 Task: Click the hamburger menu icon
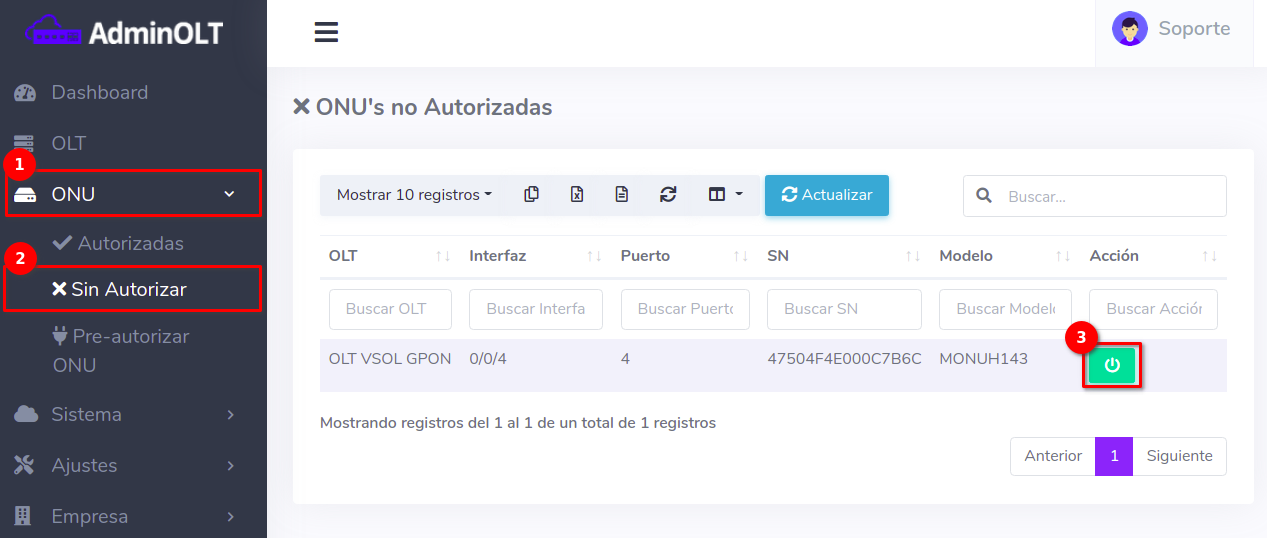(326, 33)
